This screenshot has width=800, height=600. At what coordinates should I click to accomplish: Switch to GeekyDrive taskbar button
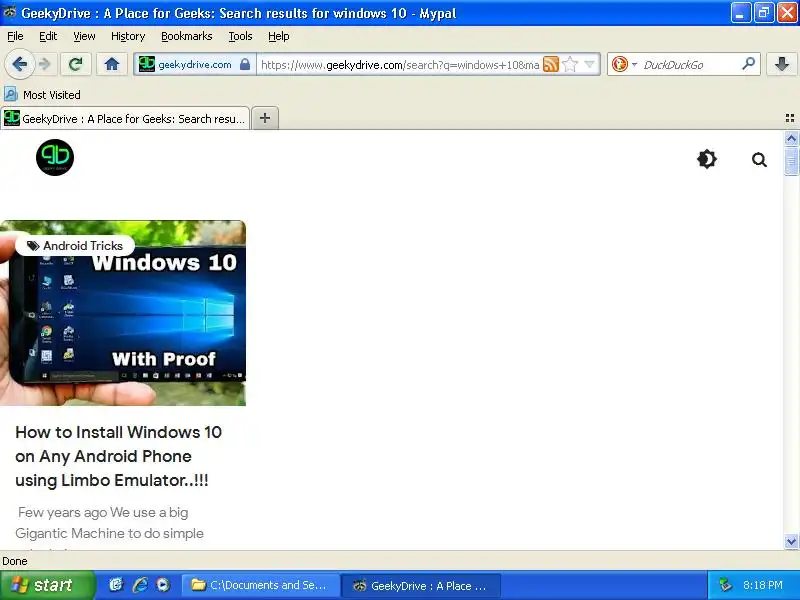tap(421, 585)
